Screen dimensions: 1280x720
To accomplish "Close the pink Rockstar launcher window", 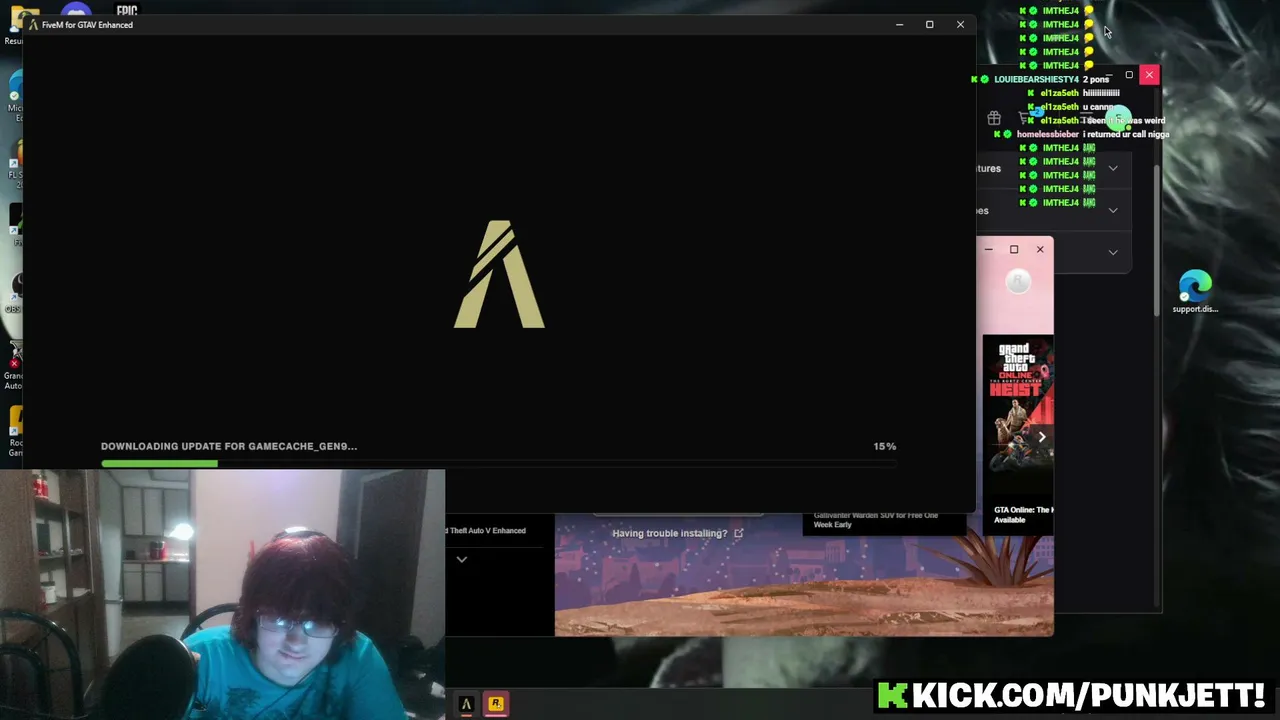I will [1040, 249].
